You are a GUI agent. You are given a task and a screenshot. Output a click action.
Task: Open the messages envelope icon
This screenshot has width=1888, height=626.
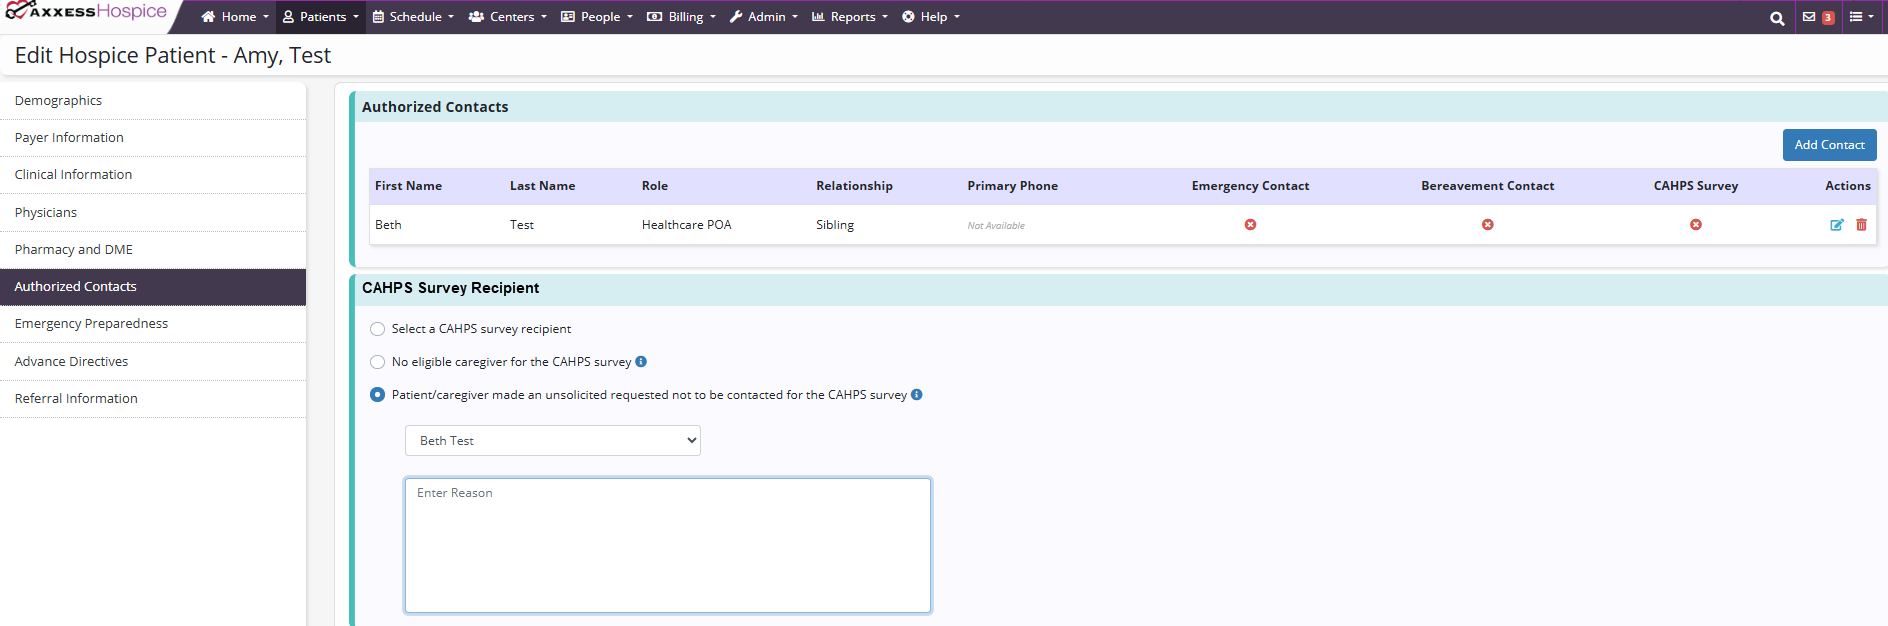[x=1809, y=17]
